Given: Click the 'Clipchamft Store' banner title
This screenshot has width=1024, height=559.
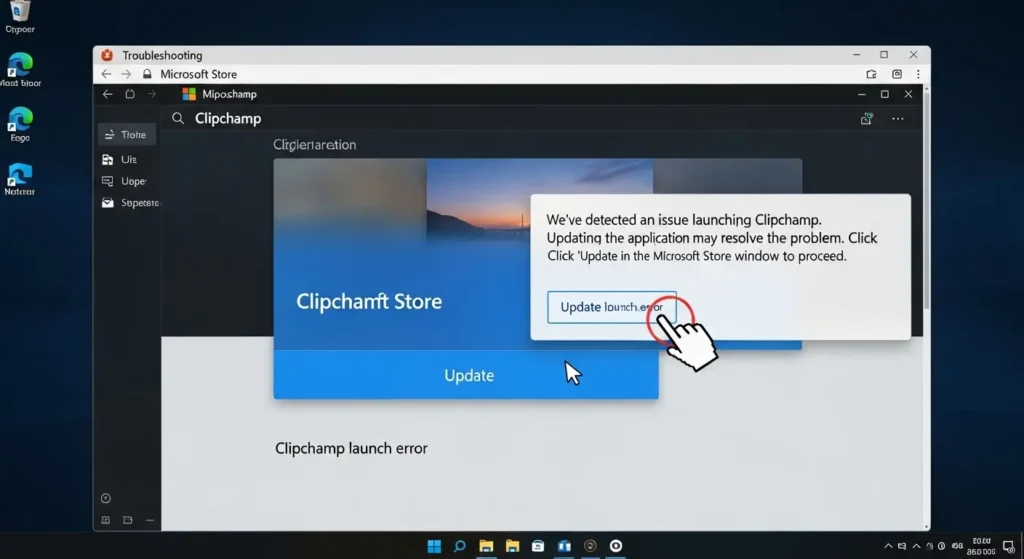Looking at the screenshot, I should (369, 301).
